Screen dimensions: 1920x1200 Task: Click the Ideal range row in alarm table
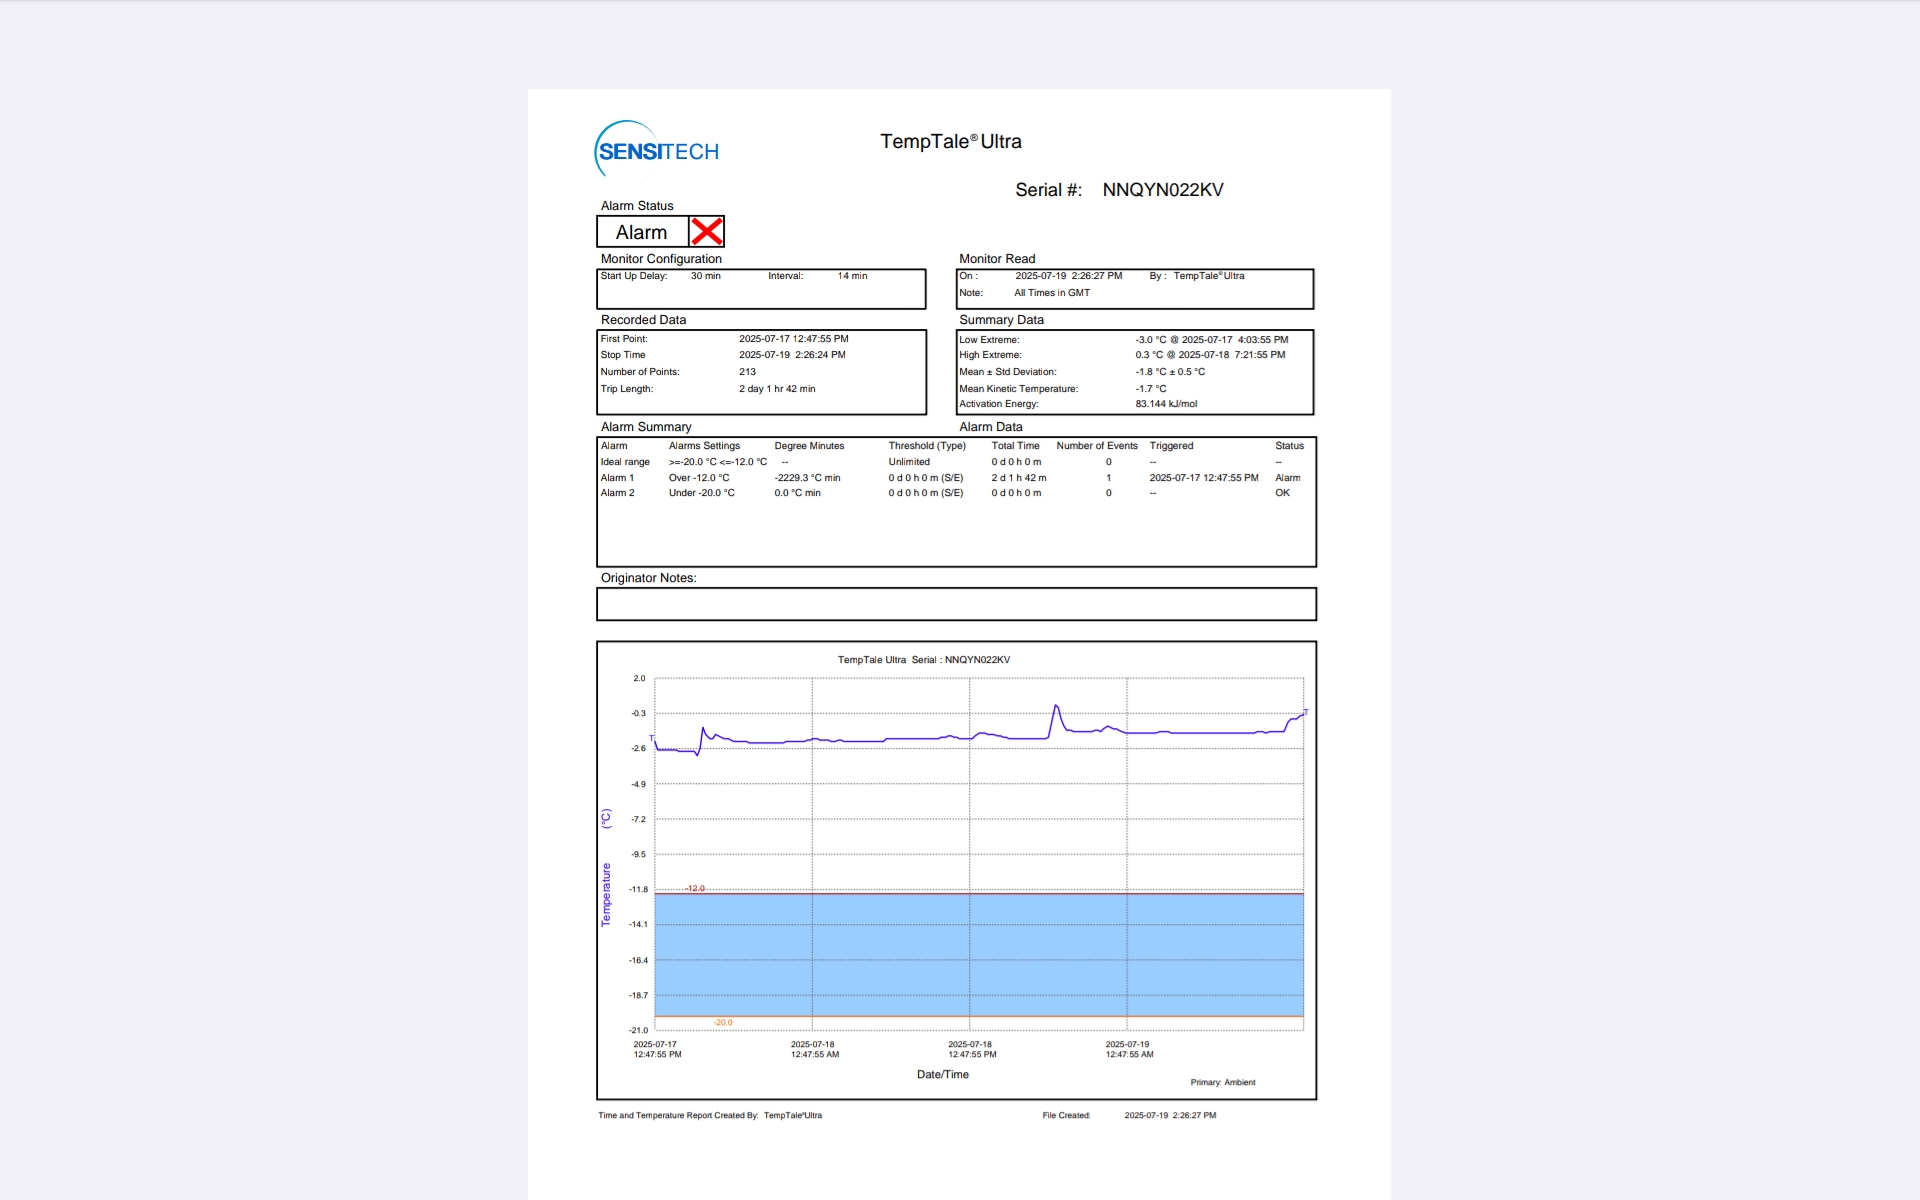625,462
